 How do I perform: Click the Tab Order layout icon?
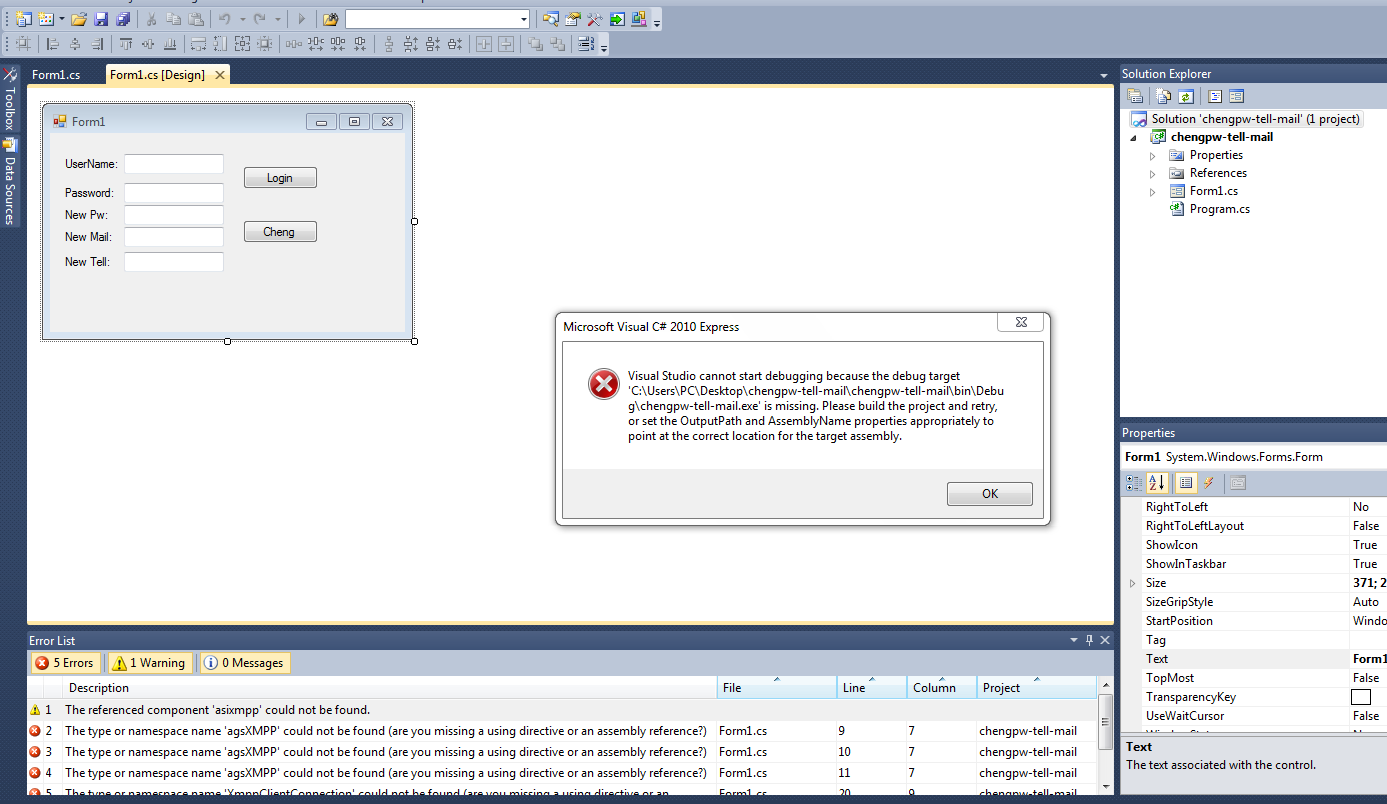pos(586,44)
